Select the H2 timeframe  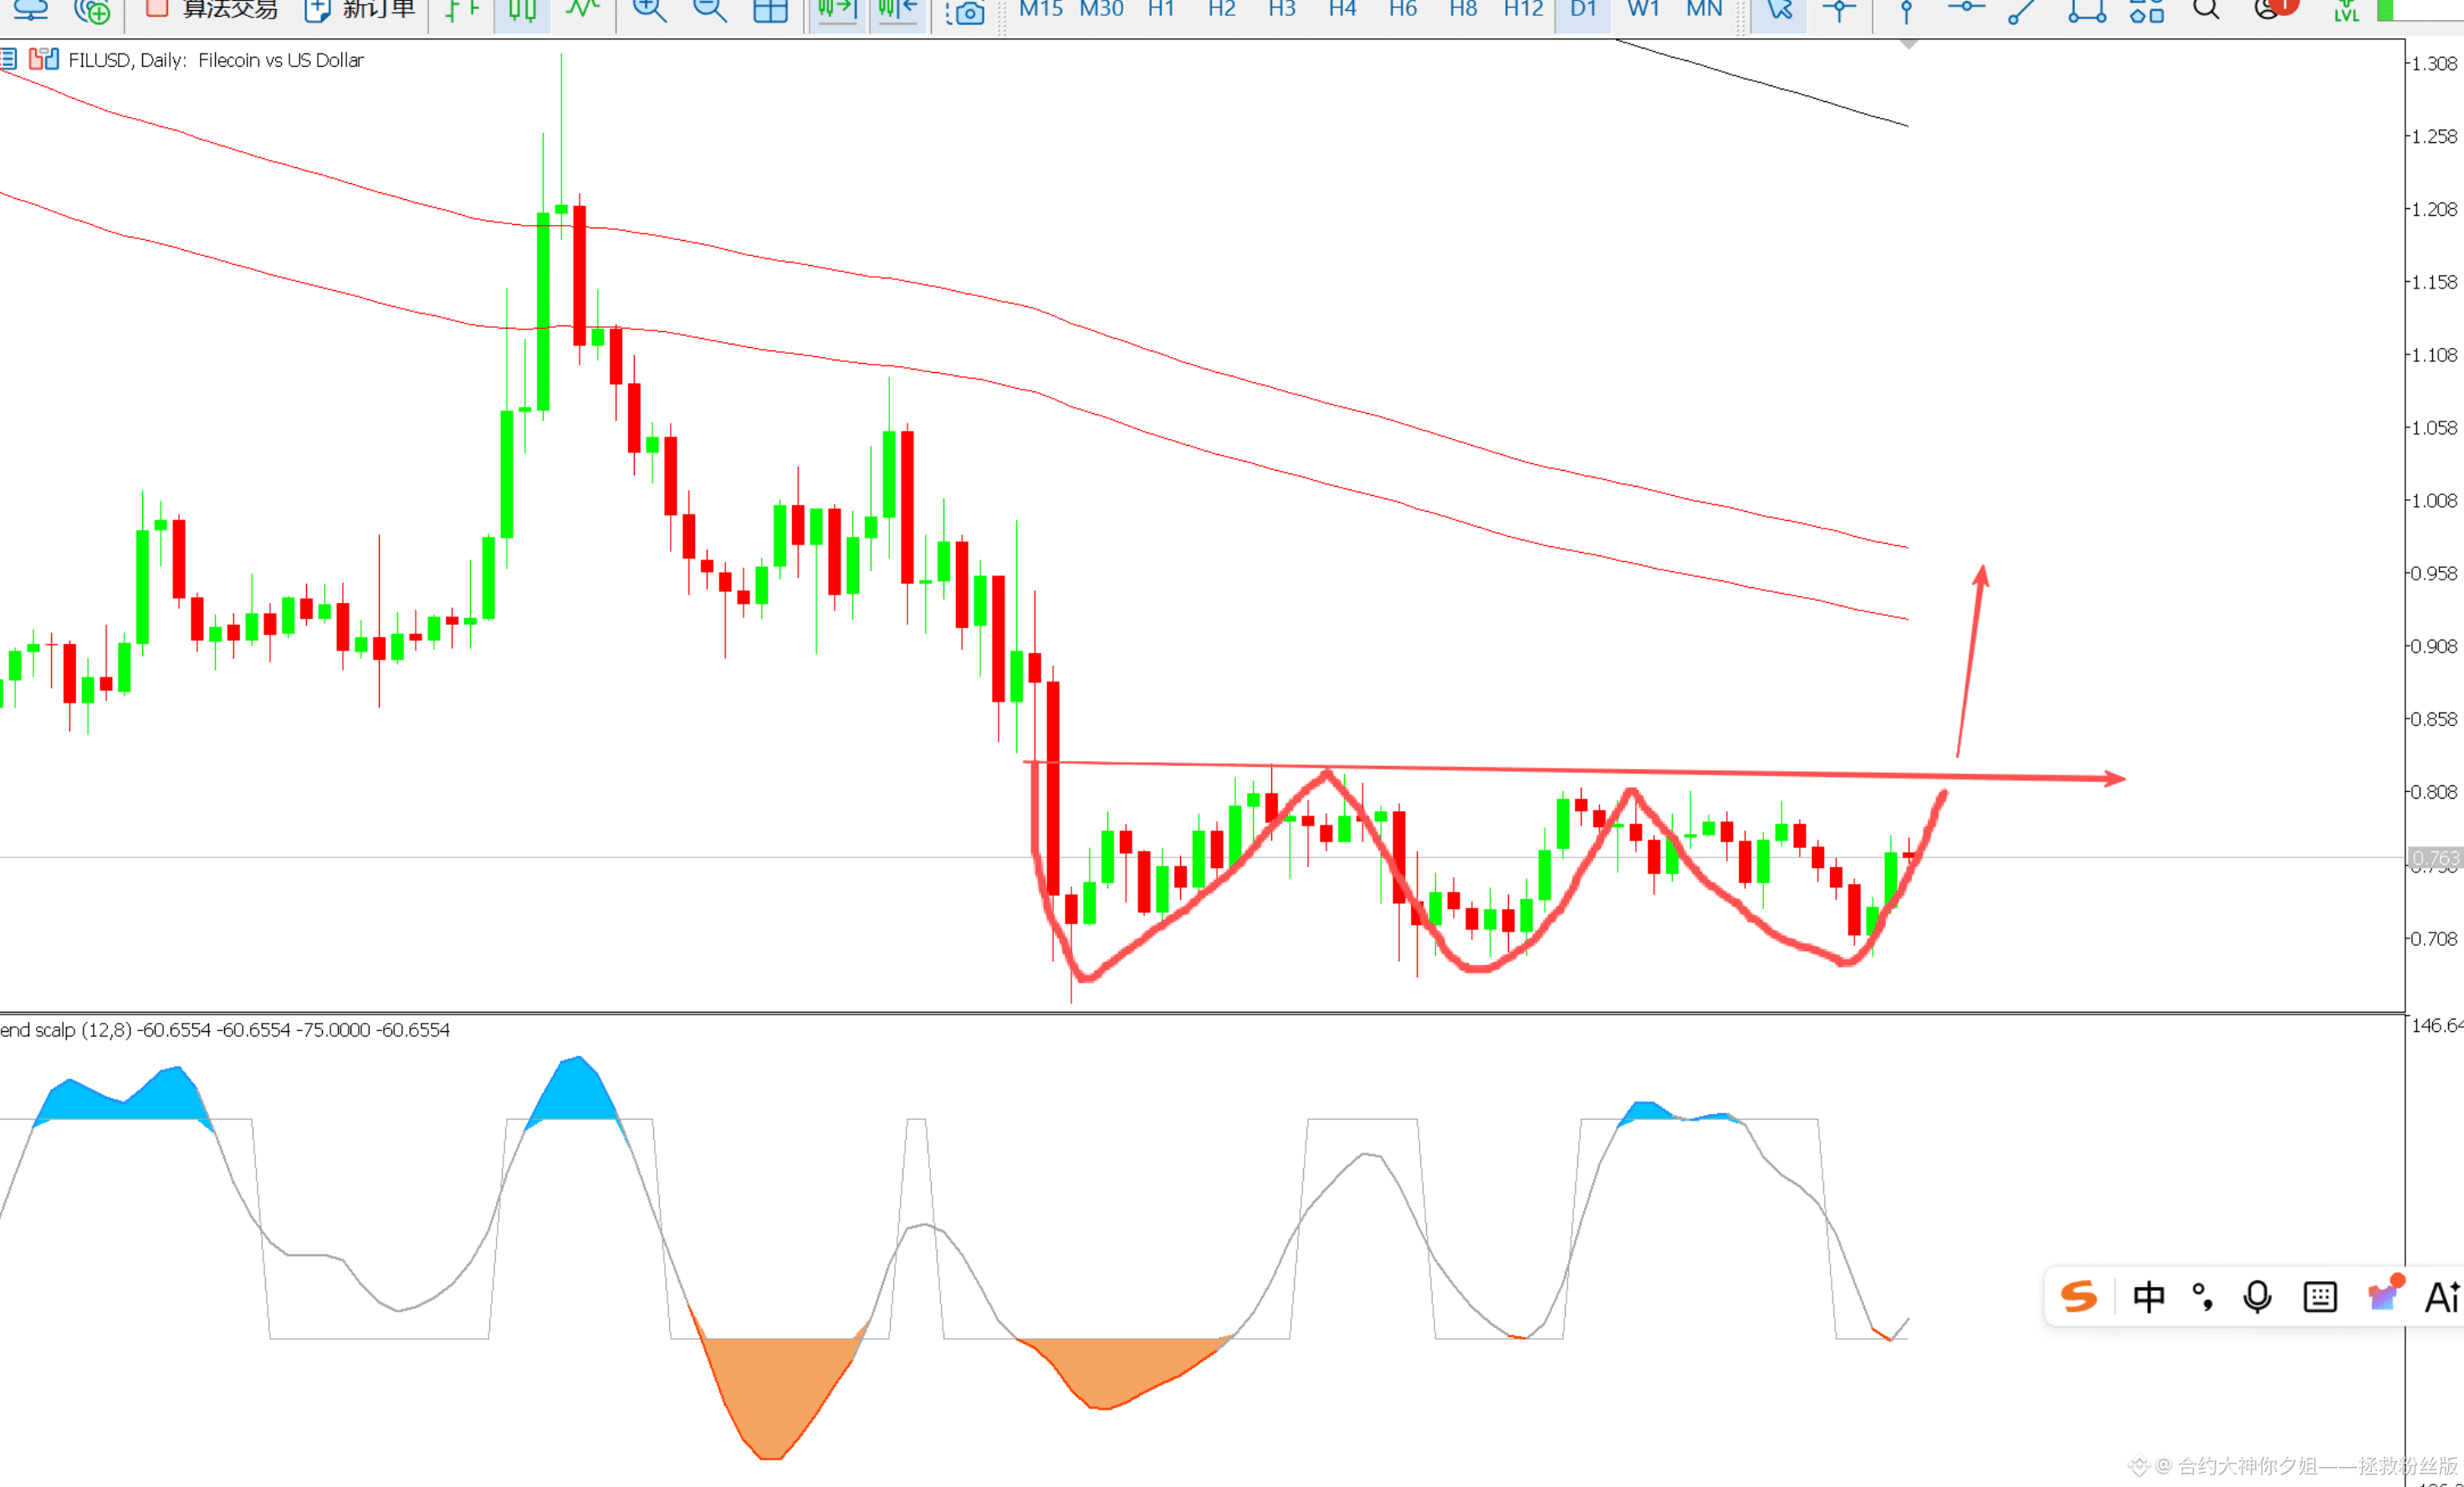[1221, 9]
